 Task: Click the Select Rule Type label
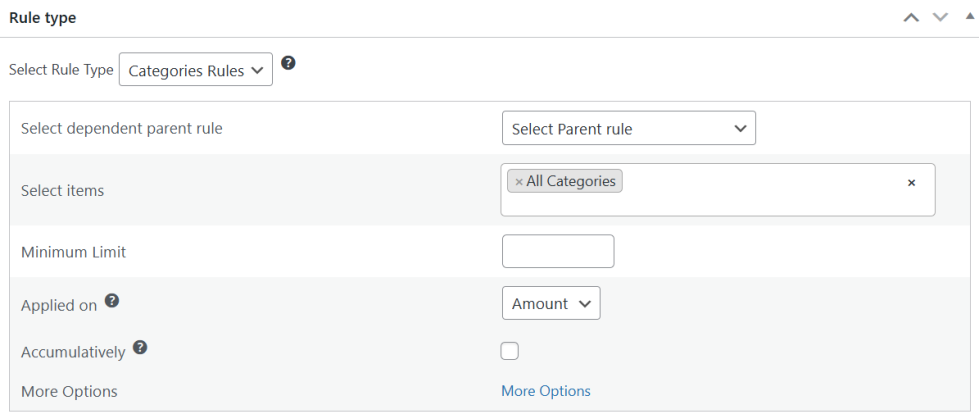[60, 70]
